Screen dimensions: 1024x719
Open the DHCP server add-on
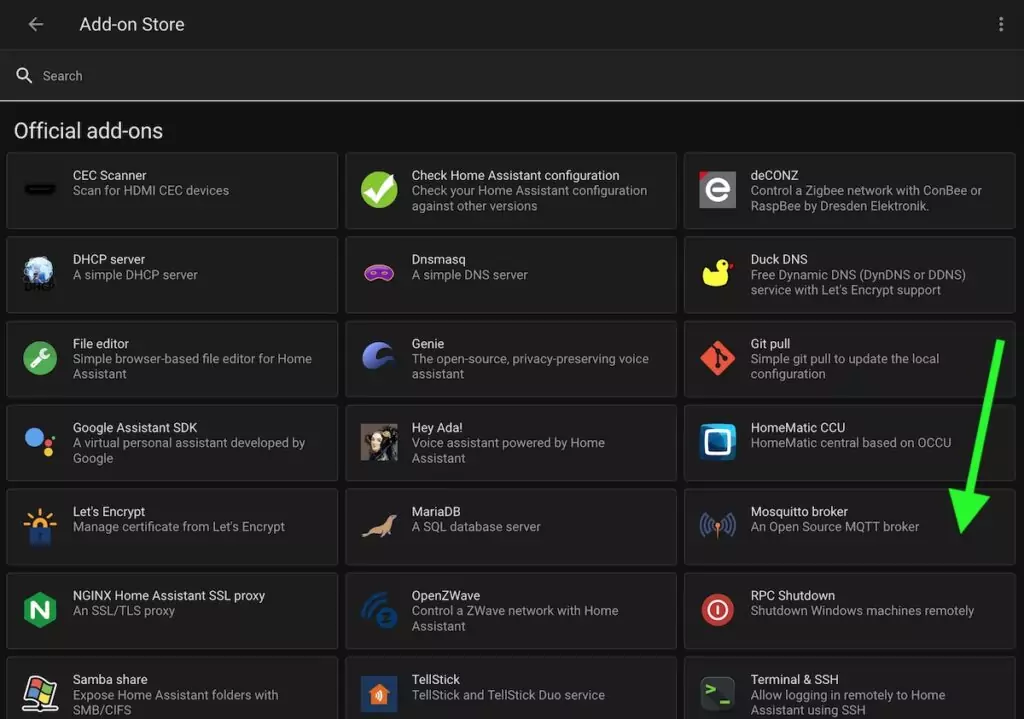(x=172, y=274)
